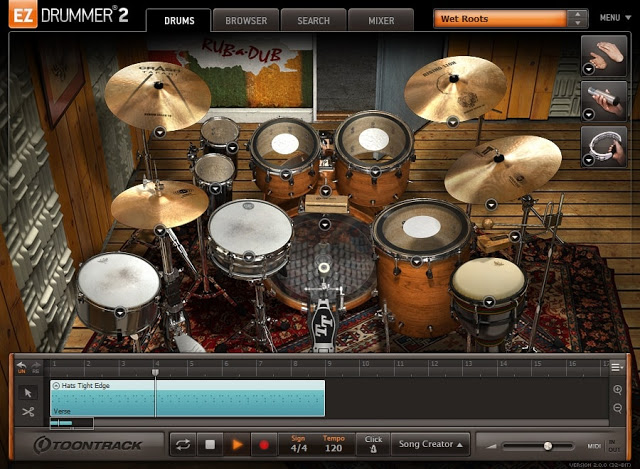640x469 pixels.
Task: Toggle loop playback
Action: (183, 445)
